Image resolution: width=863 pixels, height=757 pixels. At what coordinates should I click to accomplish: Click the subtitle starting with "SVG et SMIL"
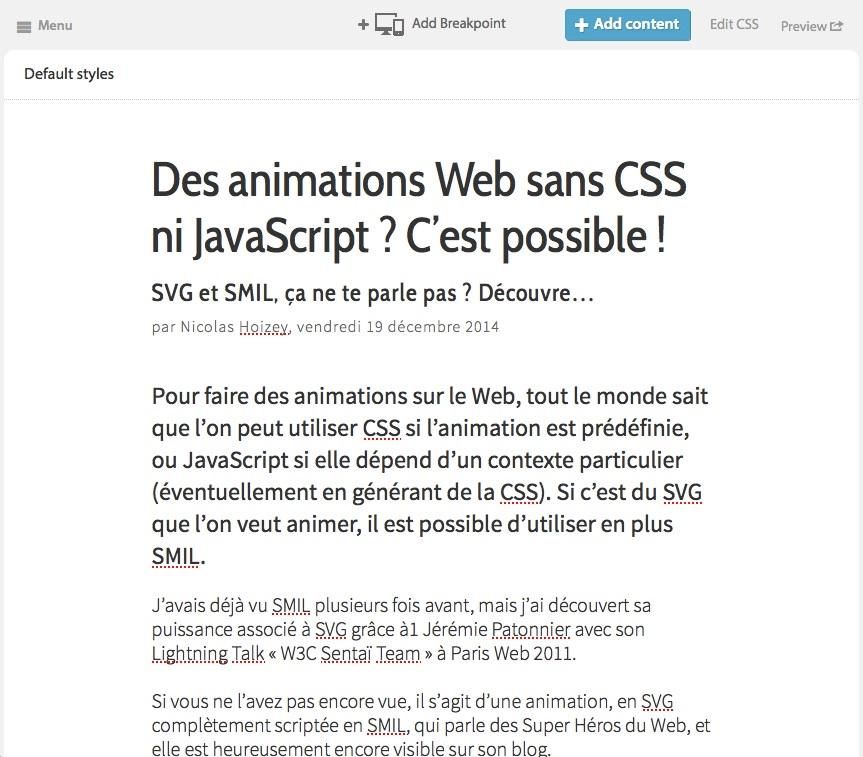point(372,294)
